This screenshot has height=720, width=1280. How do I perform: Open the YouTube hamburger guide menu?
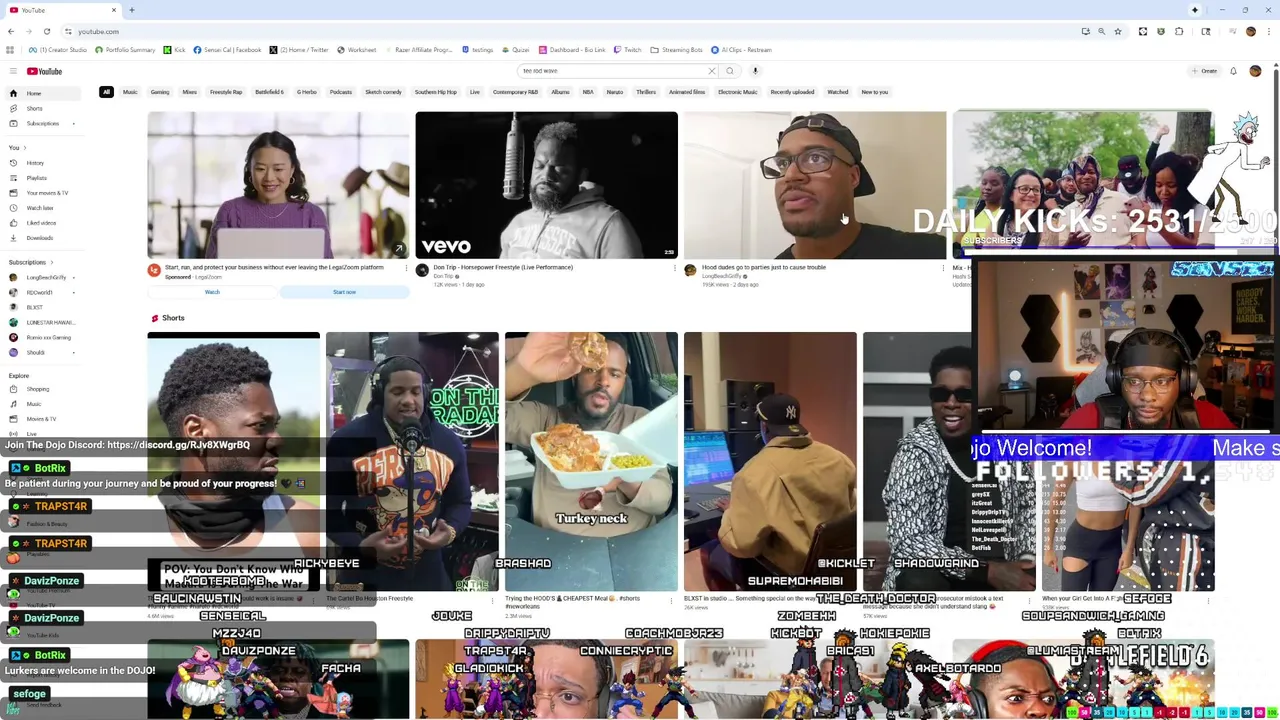pos(13,71)
